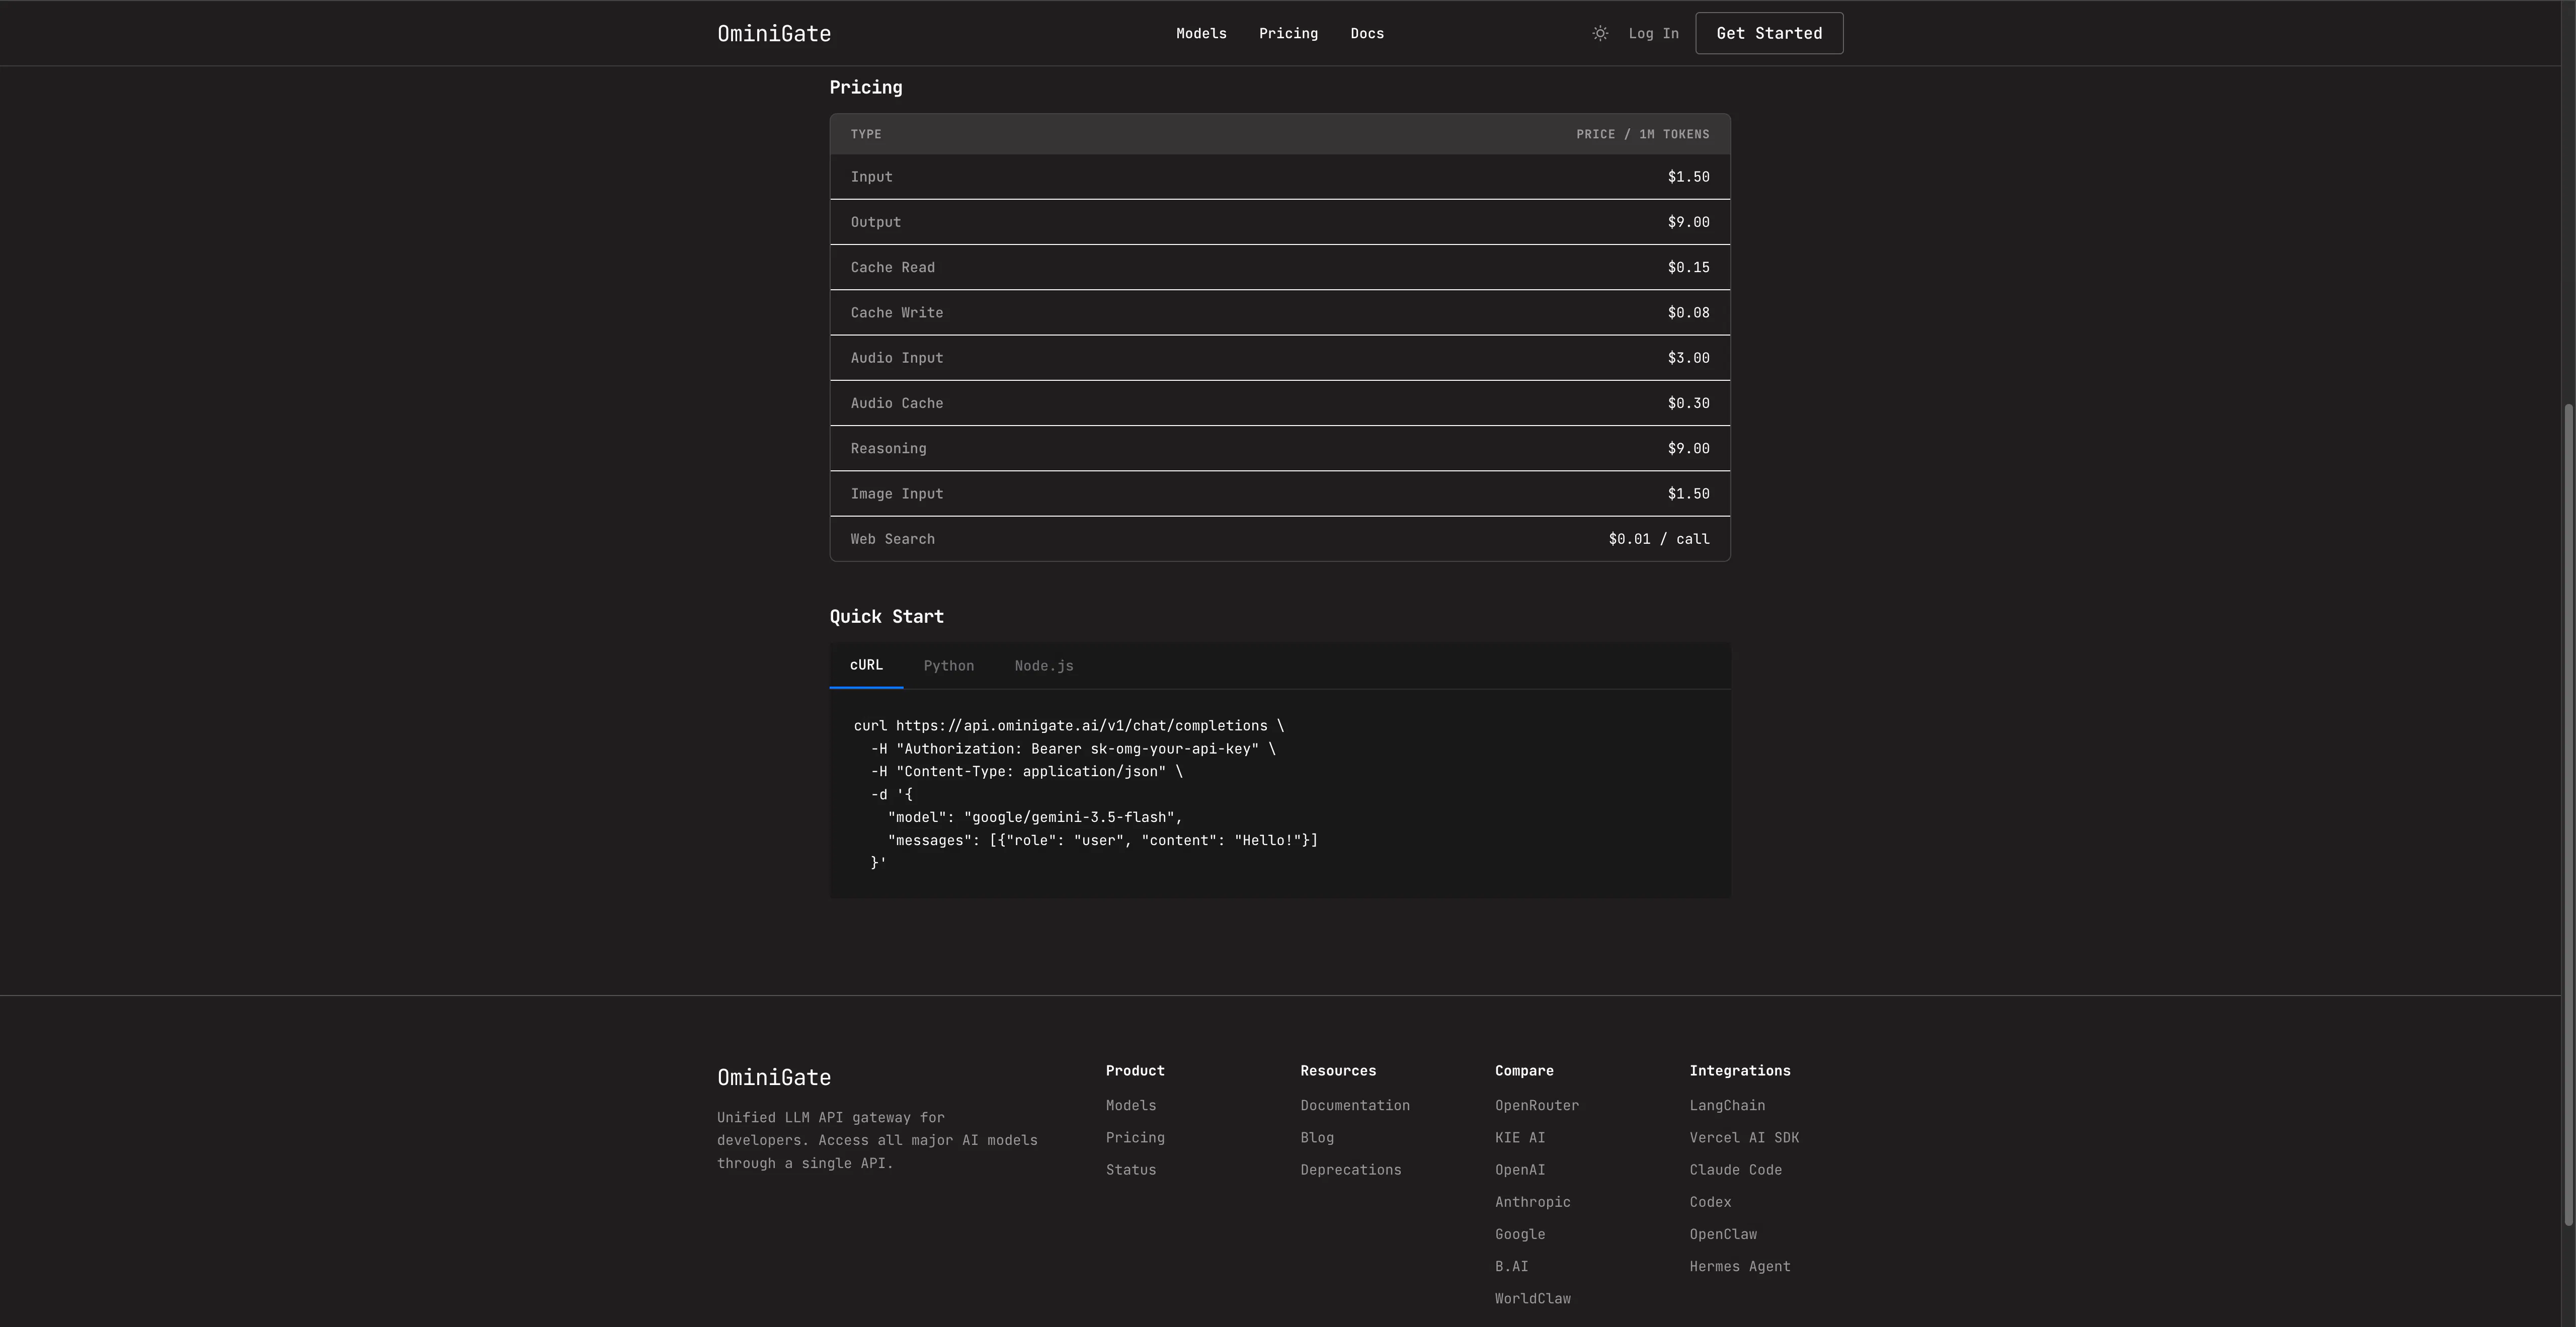This screenshot has height=1327, width=2576.
Task: Switch to the Node.js quick start tab
Action: tap(1043, 666)
